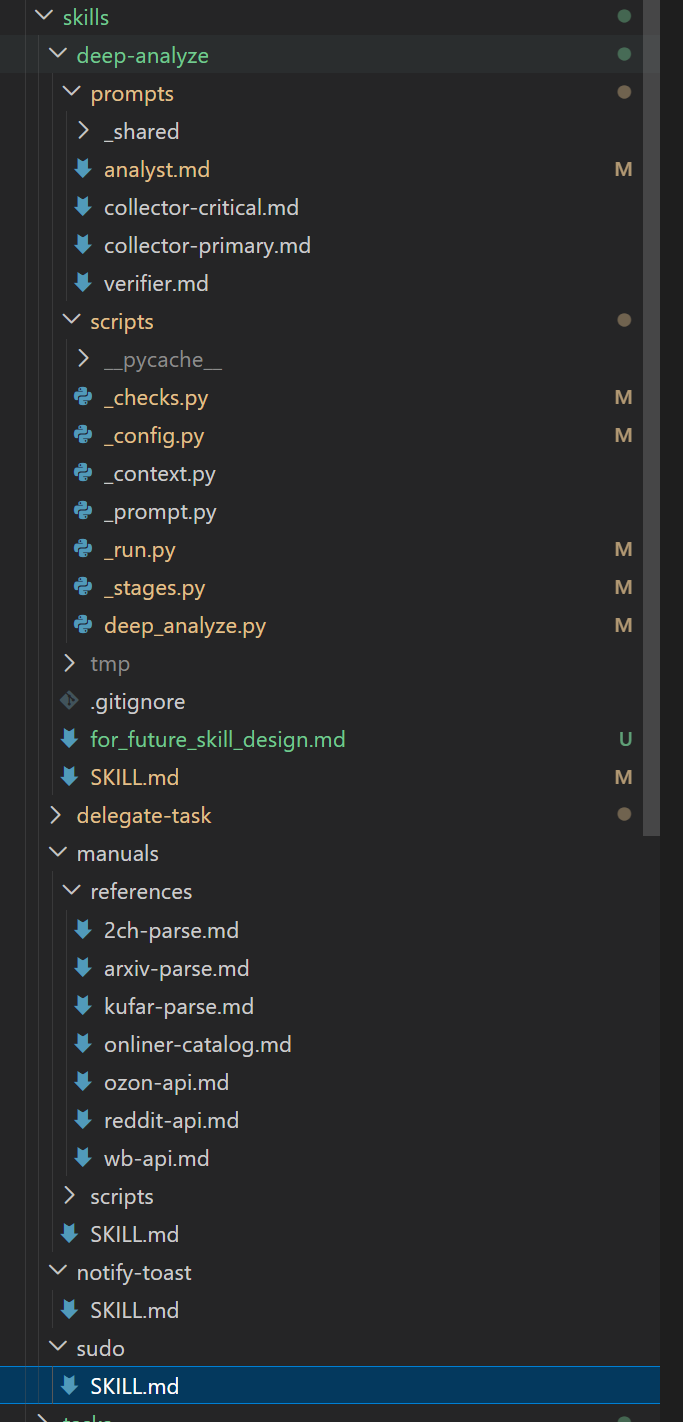This screenshot has width=683, height=1422.
Task: Expand the tmp folder
Action: coord(70,663)
